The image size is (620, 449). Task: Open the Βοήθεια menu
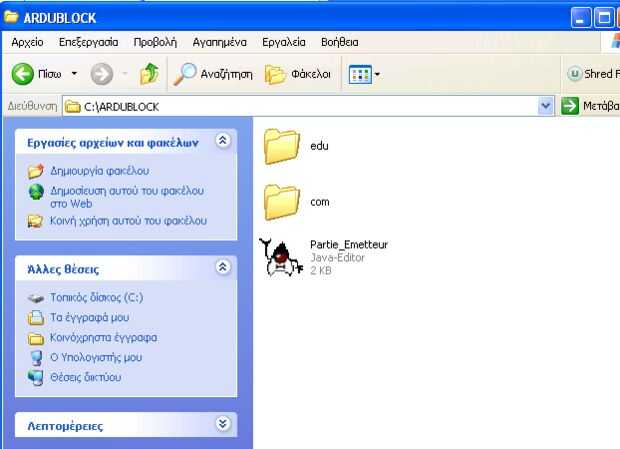pyautogui.click(x=340, y=42)
